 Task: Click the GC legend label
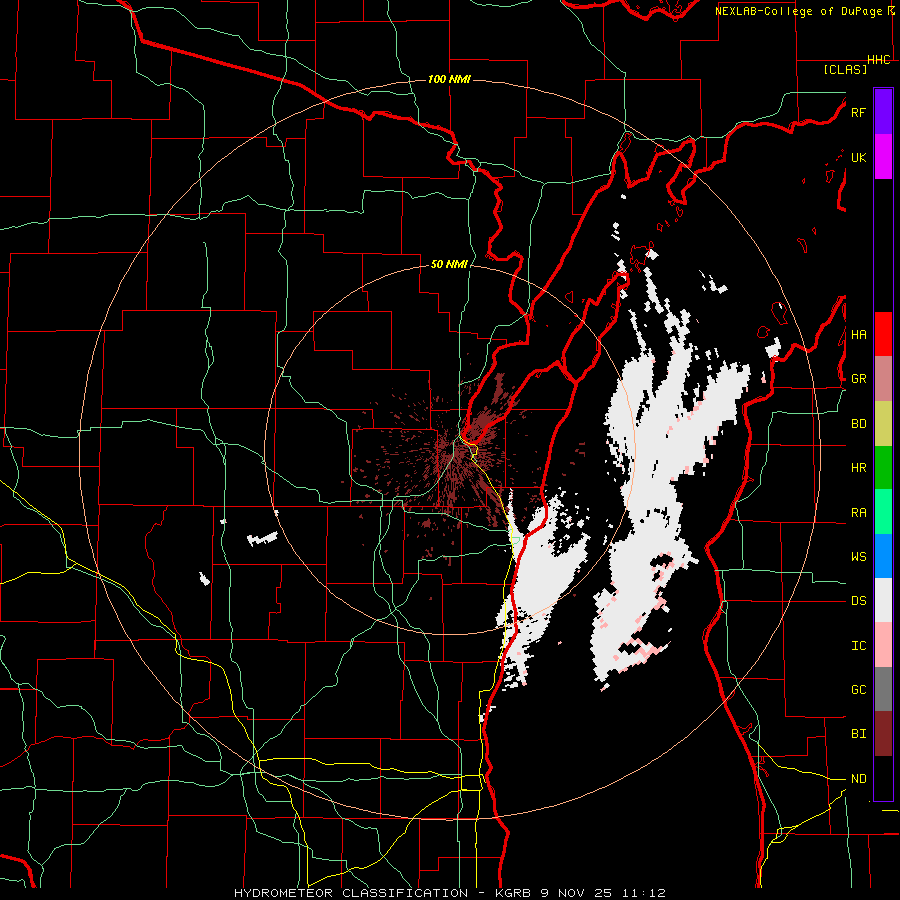point(858,690)
